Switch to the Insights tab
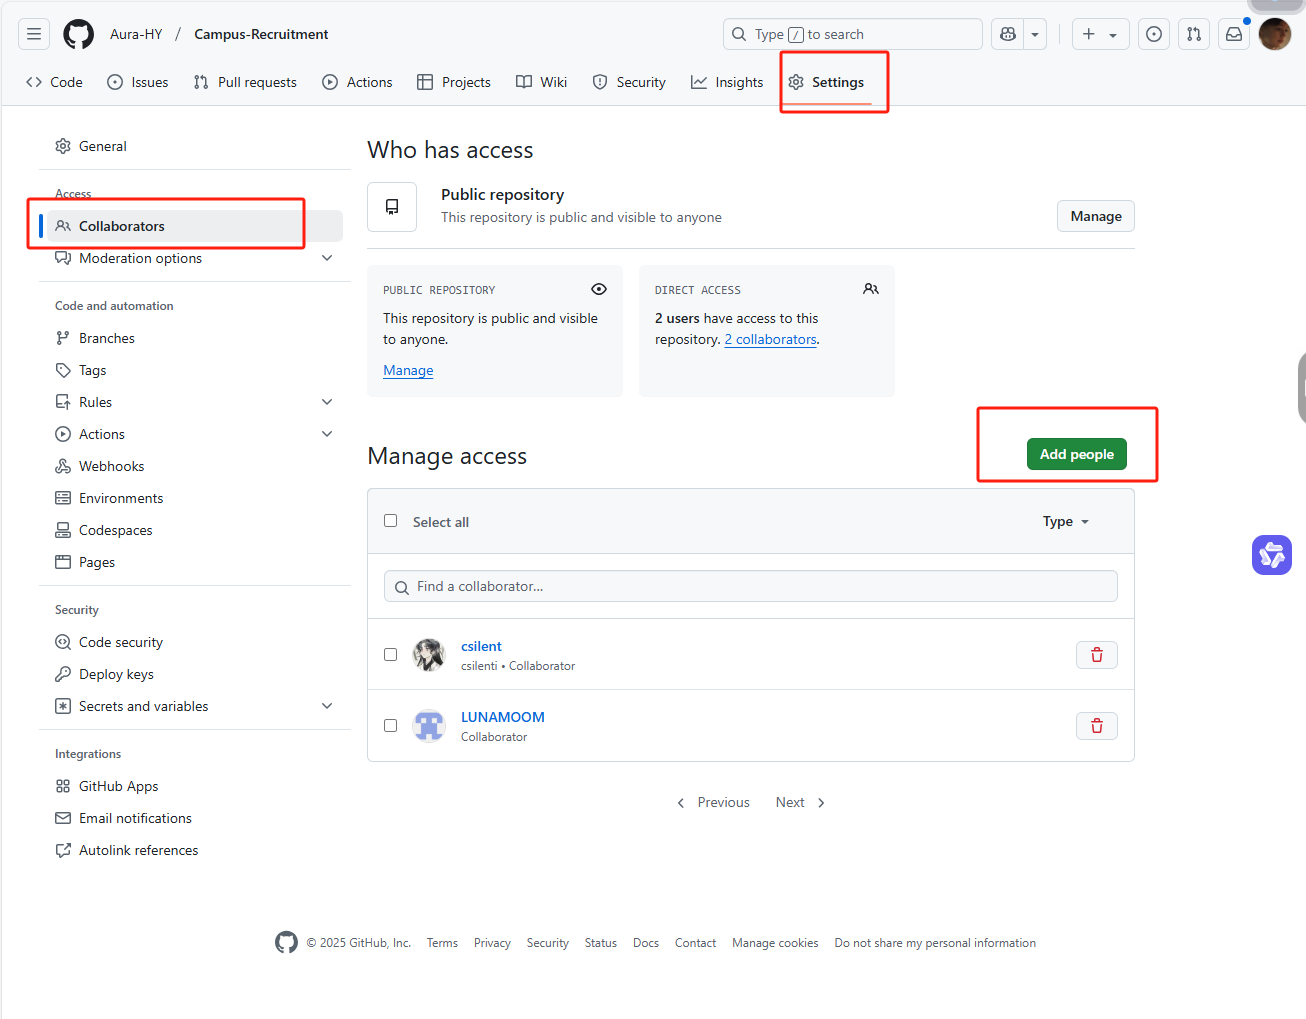This screenshot has height=1019, width=1306. point(727,82)
